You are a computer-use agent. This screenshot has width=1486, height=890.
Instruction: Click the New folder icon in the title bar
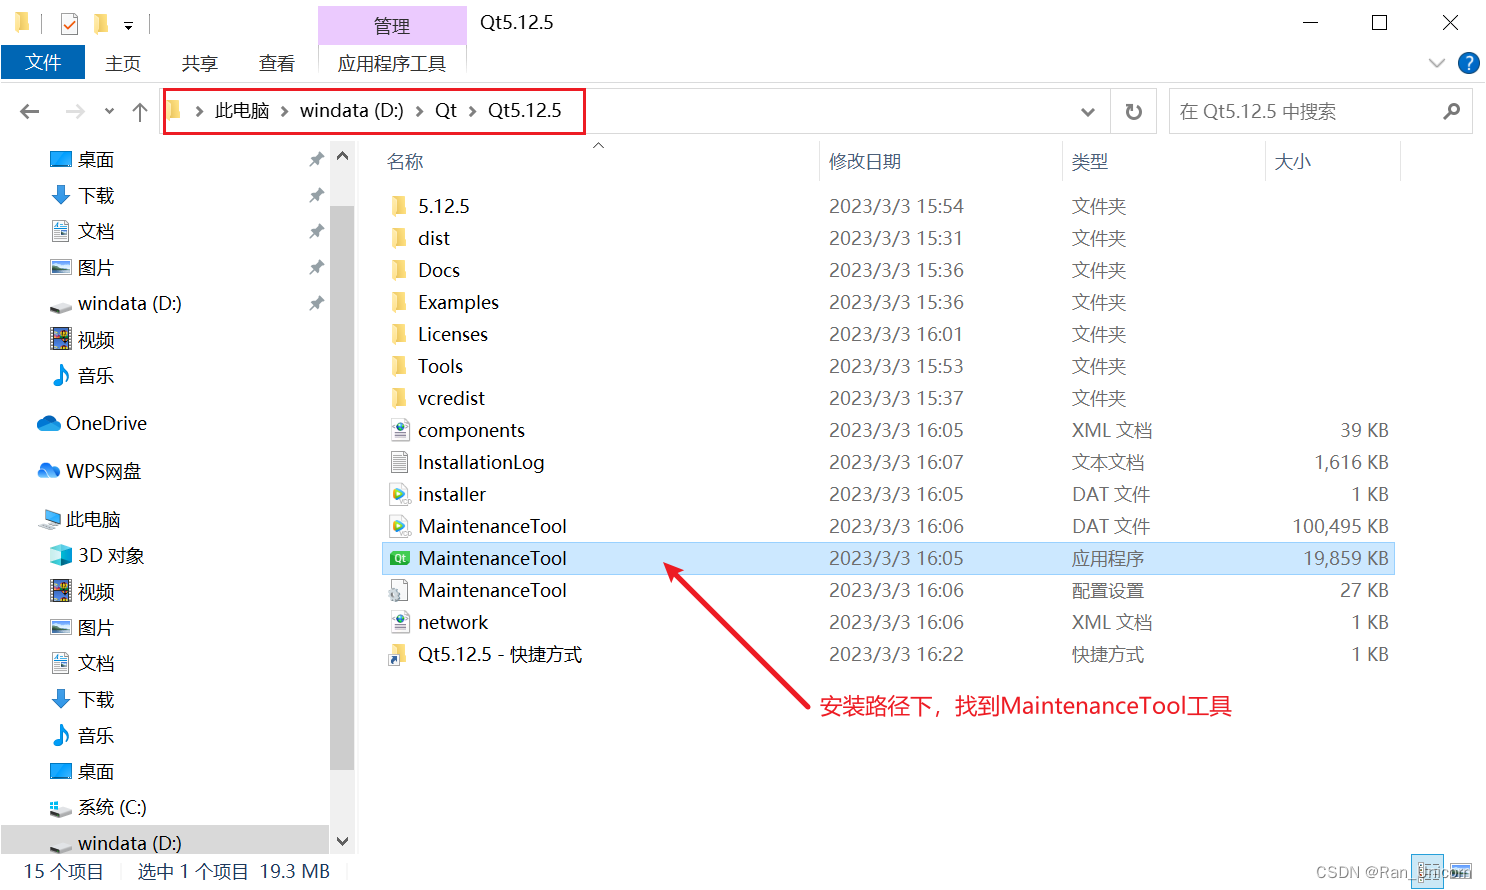(x=100, y=23)
